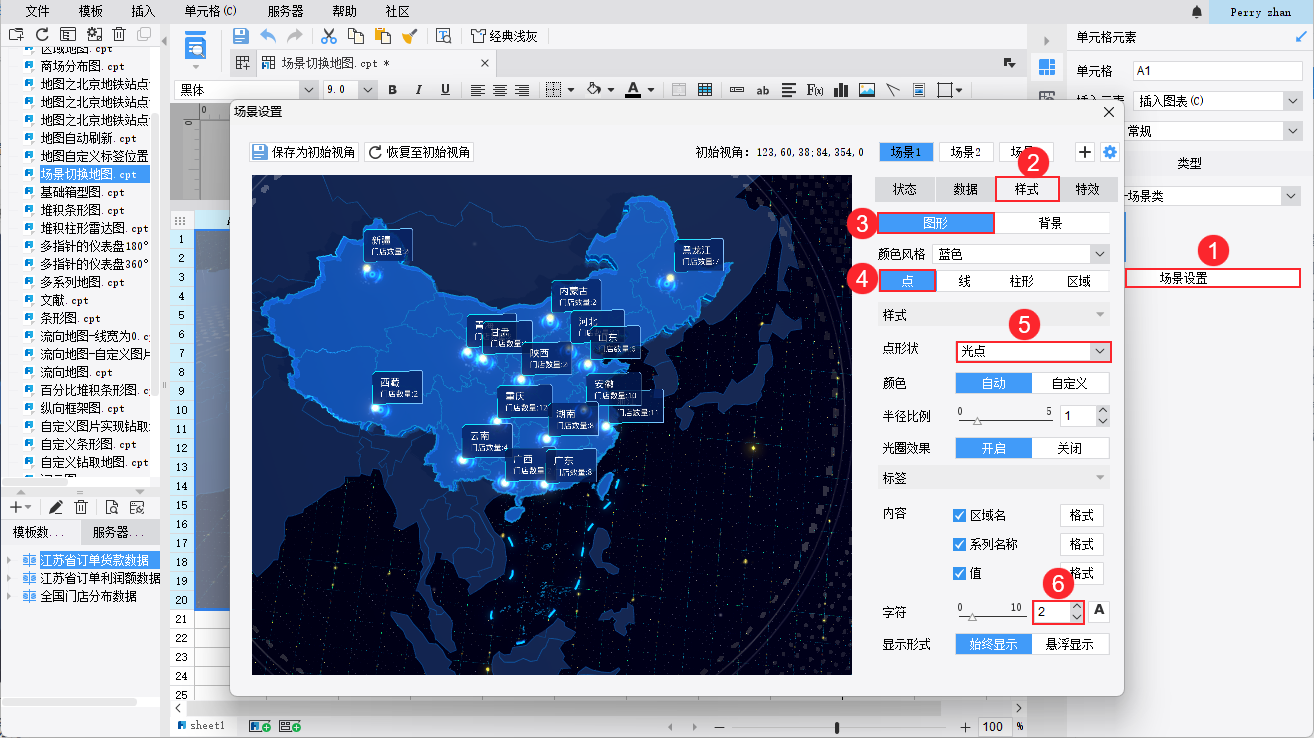Collapse the 样式 section header
The height and width of the screenshot is (738, 1314).
(x=994, y=315)
